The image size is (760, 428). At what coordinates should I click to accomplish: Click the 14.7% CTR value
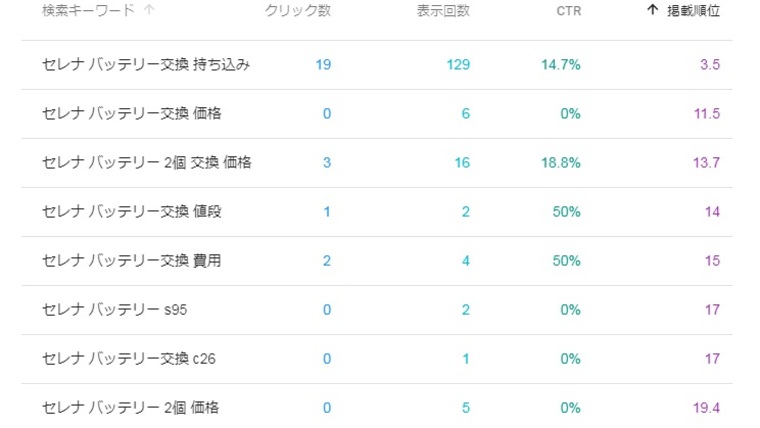pyautogui.click(x=561, y=65)
